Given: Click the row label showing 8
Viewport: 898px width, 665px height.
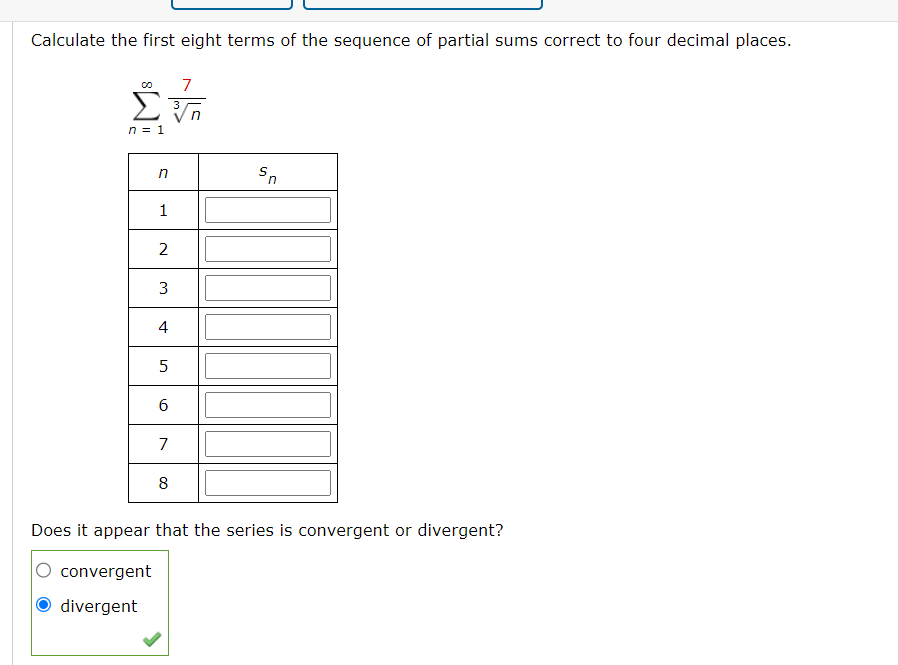Looking at the screenshot, I should (163, 482).
